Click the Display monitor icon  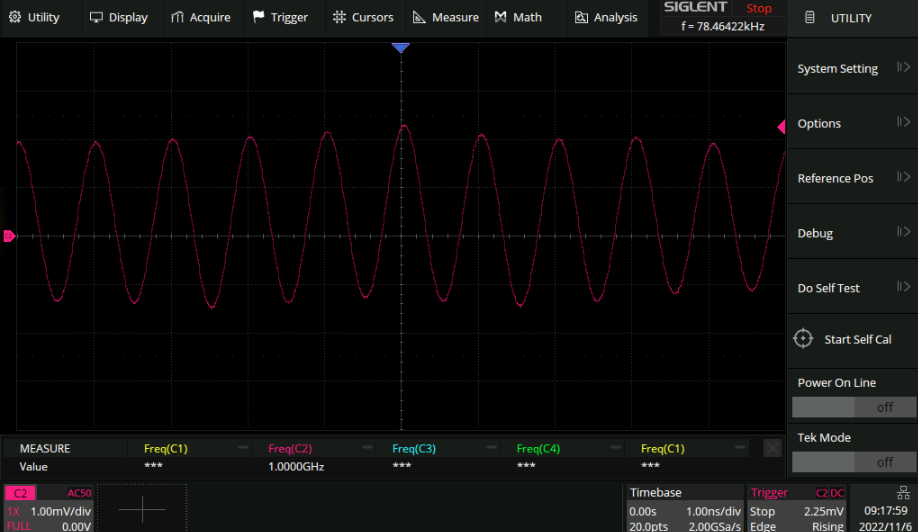point(97,17)
